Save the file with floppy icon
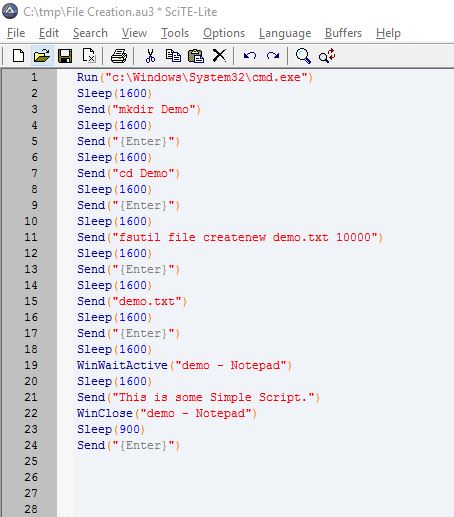Viewport: 454px width, 517px height. click(x=65, y=56)
